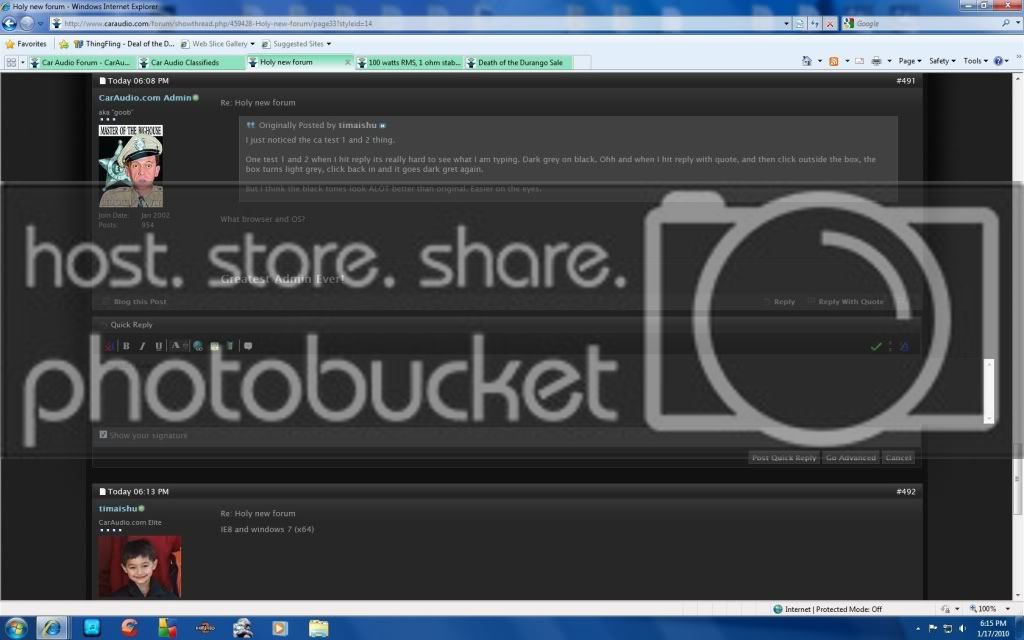Show hidden system tray icons arrow
The height and width of the screenshot is (640, 1024).
tap(918, 628)
